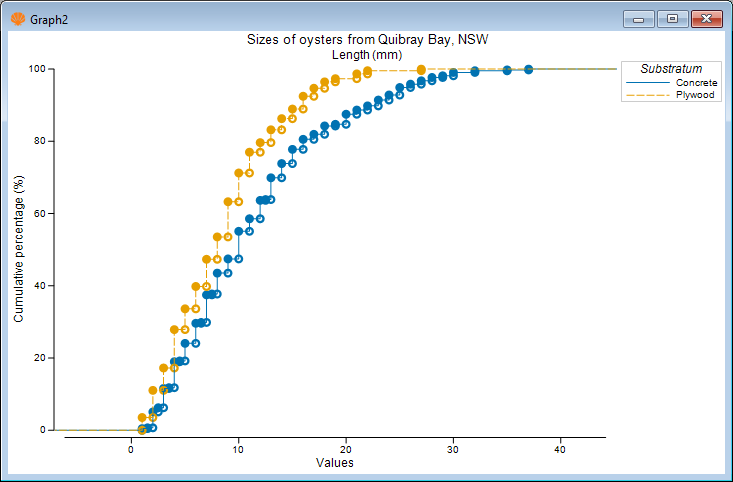The image size is (733, 482).
Task: Close the Graph2 window
Action: tap(706, 18)
